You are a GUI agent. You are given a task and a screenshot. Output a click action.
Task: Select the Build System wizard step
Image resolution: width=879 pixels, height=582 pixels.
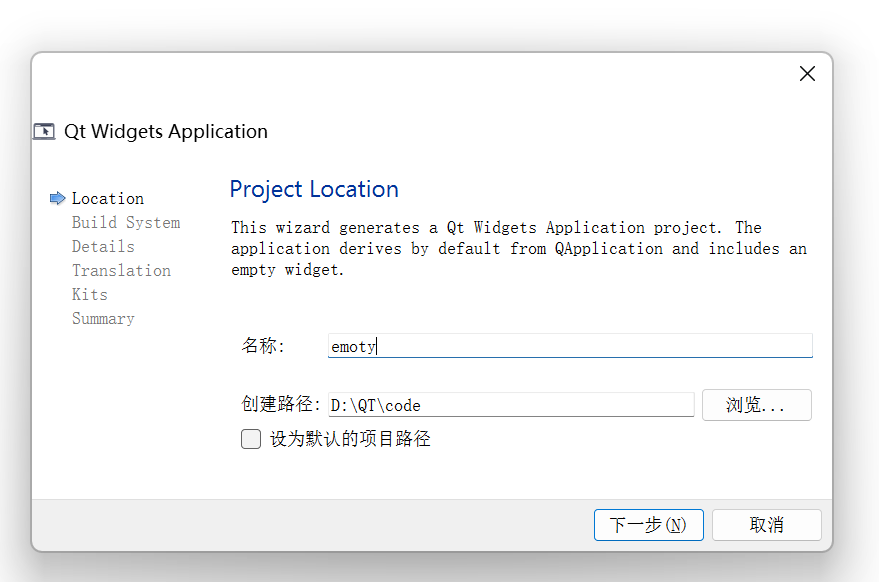coord(126,223)
